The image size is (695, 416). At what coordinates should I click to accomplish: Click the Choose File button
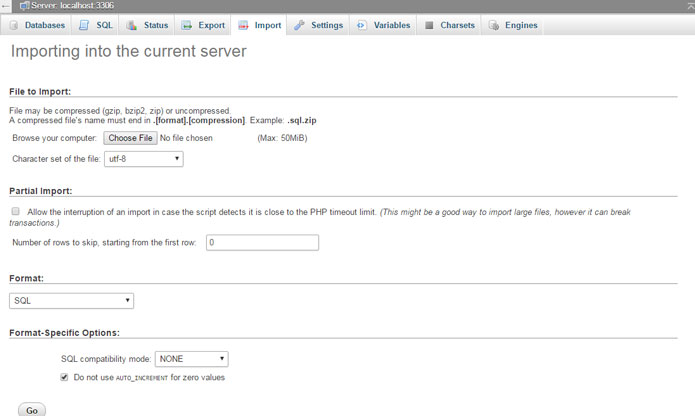click(130, 138)
